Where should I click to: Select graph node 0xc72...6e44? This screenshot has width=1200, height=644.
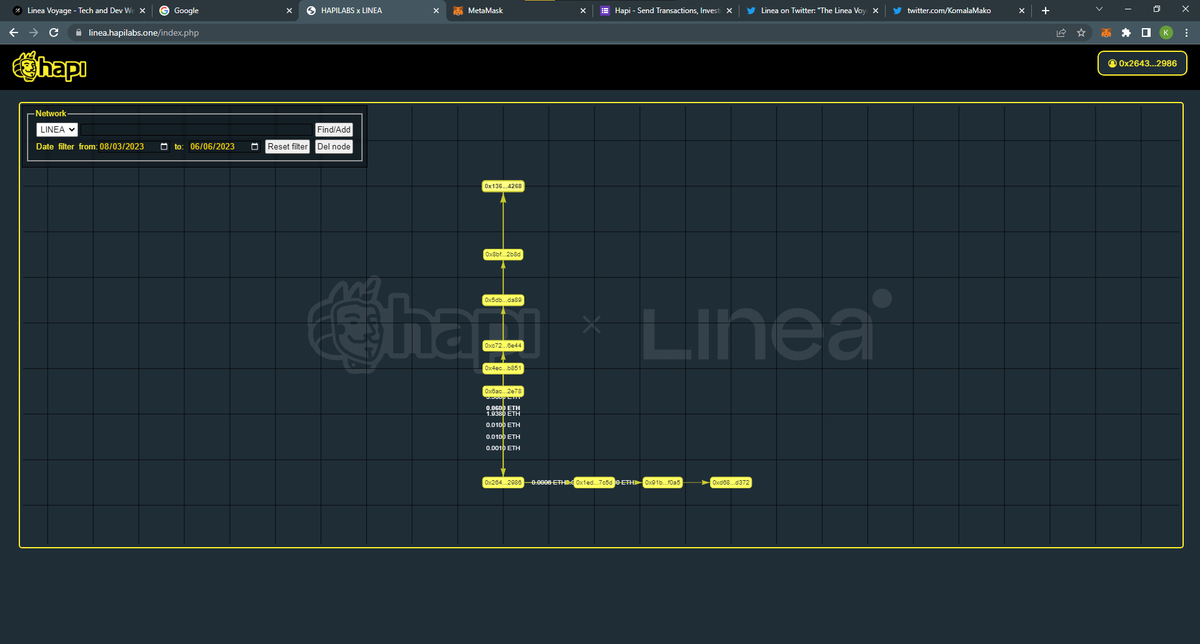tap(503, 345)
